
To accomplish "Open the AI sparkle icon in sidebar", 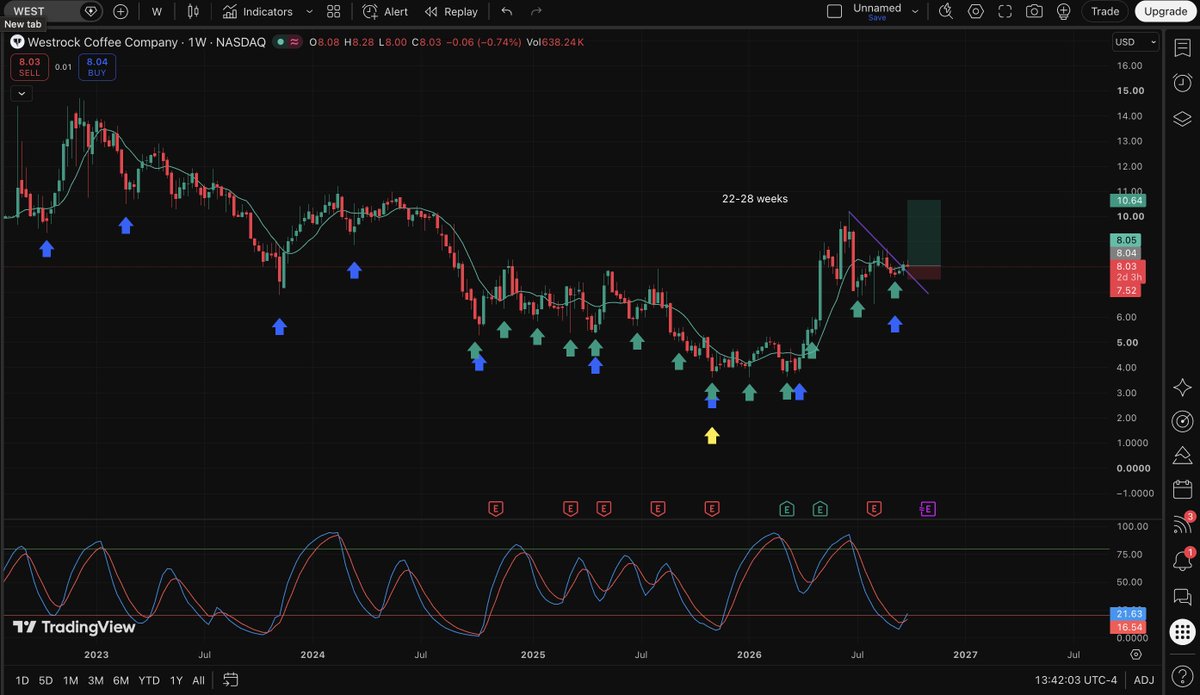I will tap(1181, 387).
